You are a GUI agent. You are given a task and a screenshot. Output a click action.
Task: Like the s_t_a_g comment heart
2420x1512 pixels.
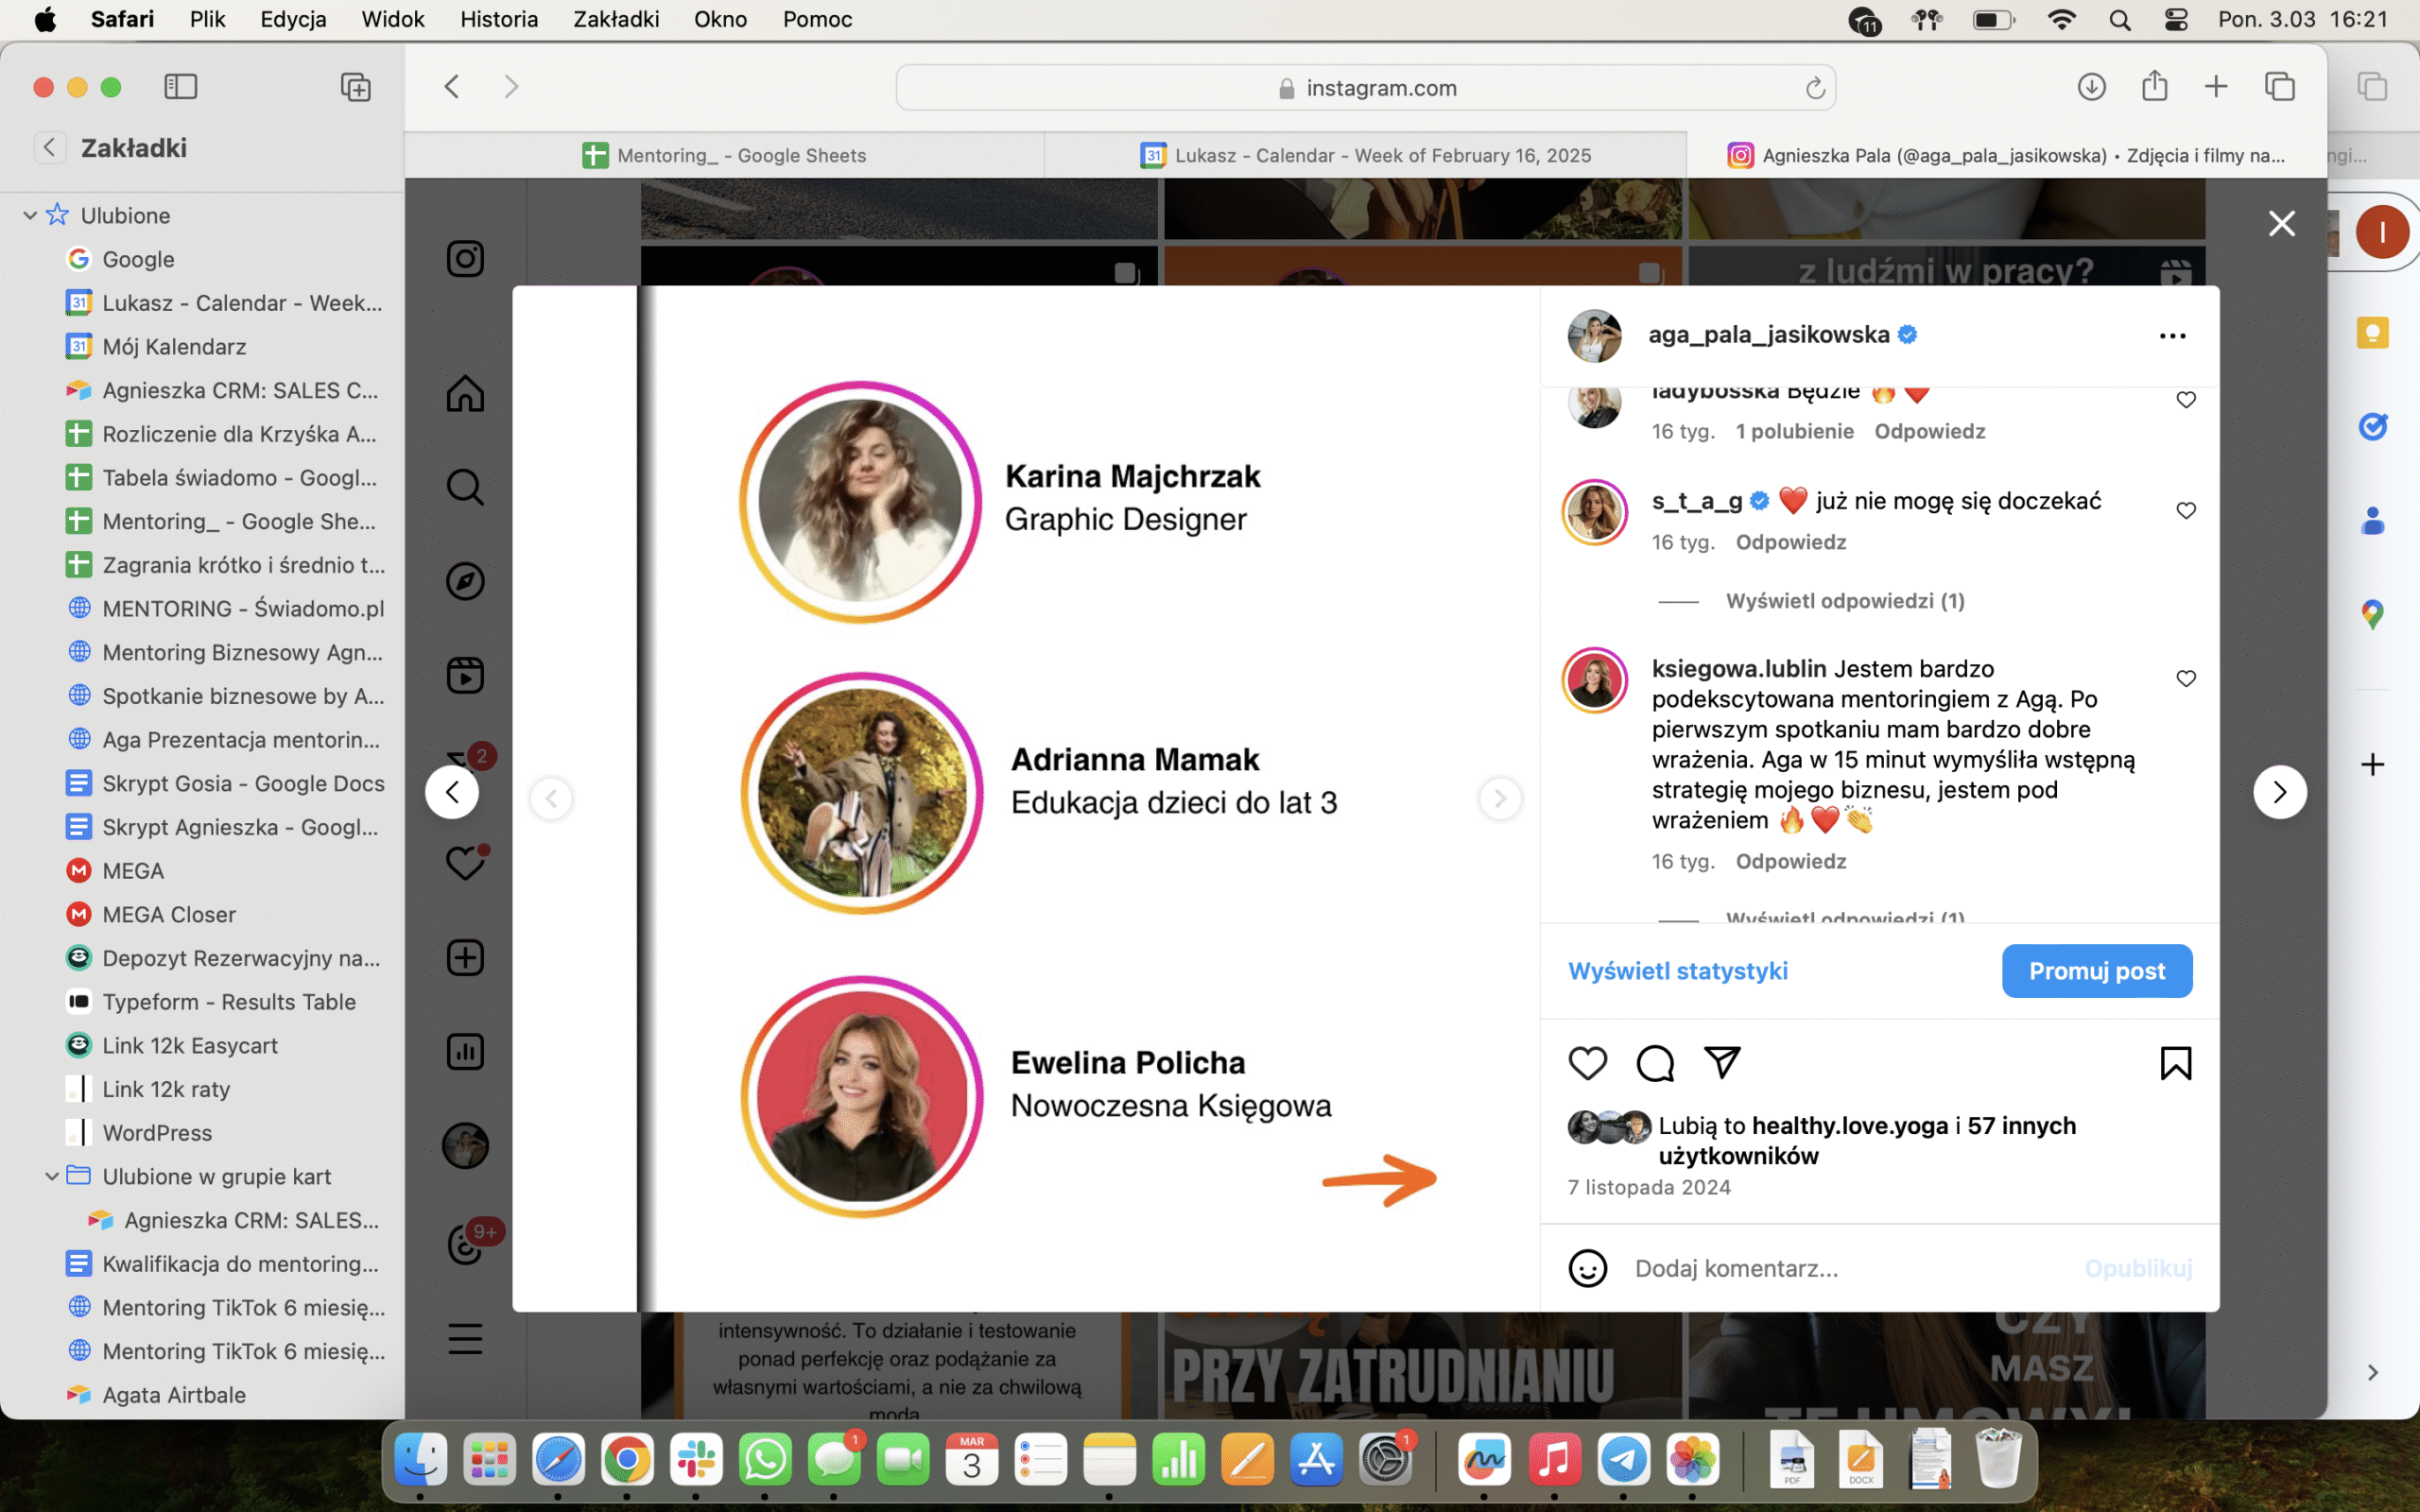click(2186, 510)
